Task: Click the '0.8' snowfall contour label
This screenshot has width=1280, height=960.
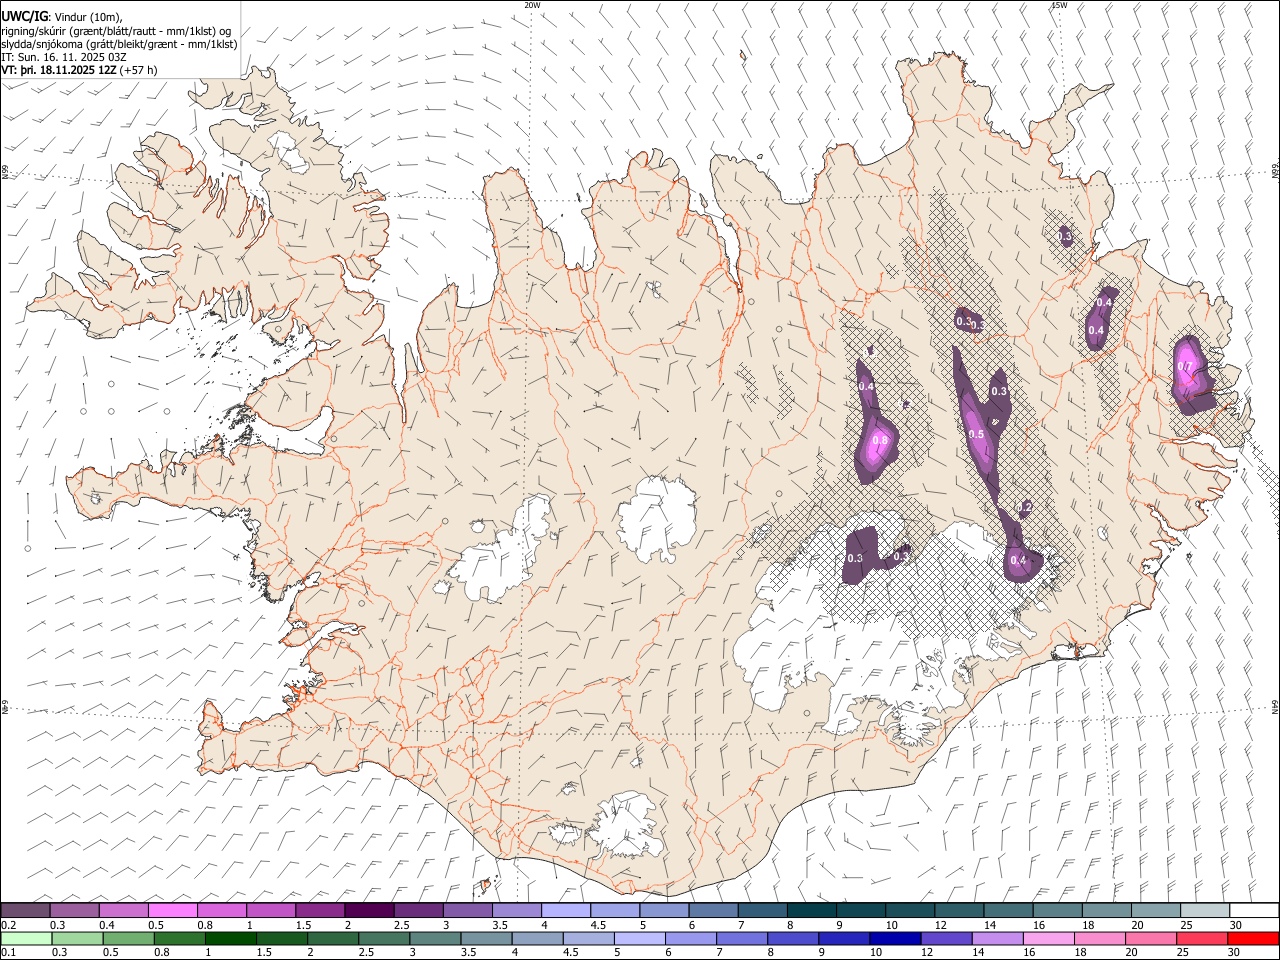Action: click(880, 440)
